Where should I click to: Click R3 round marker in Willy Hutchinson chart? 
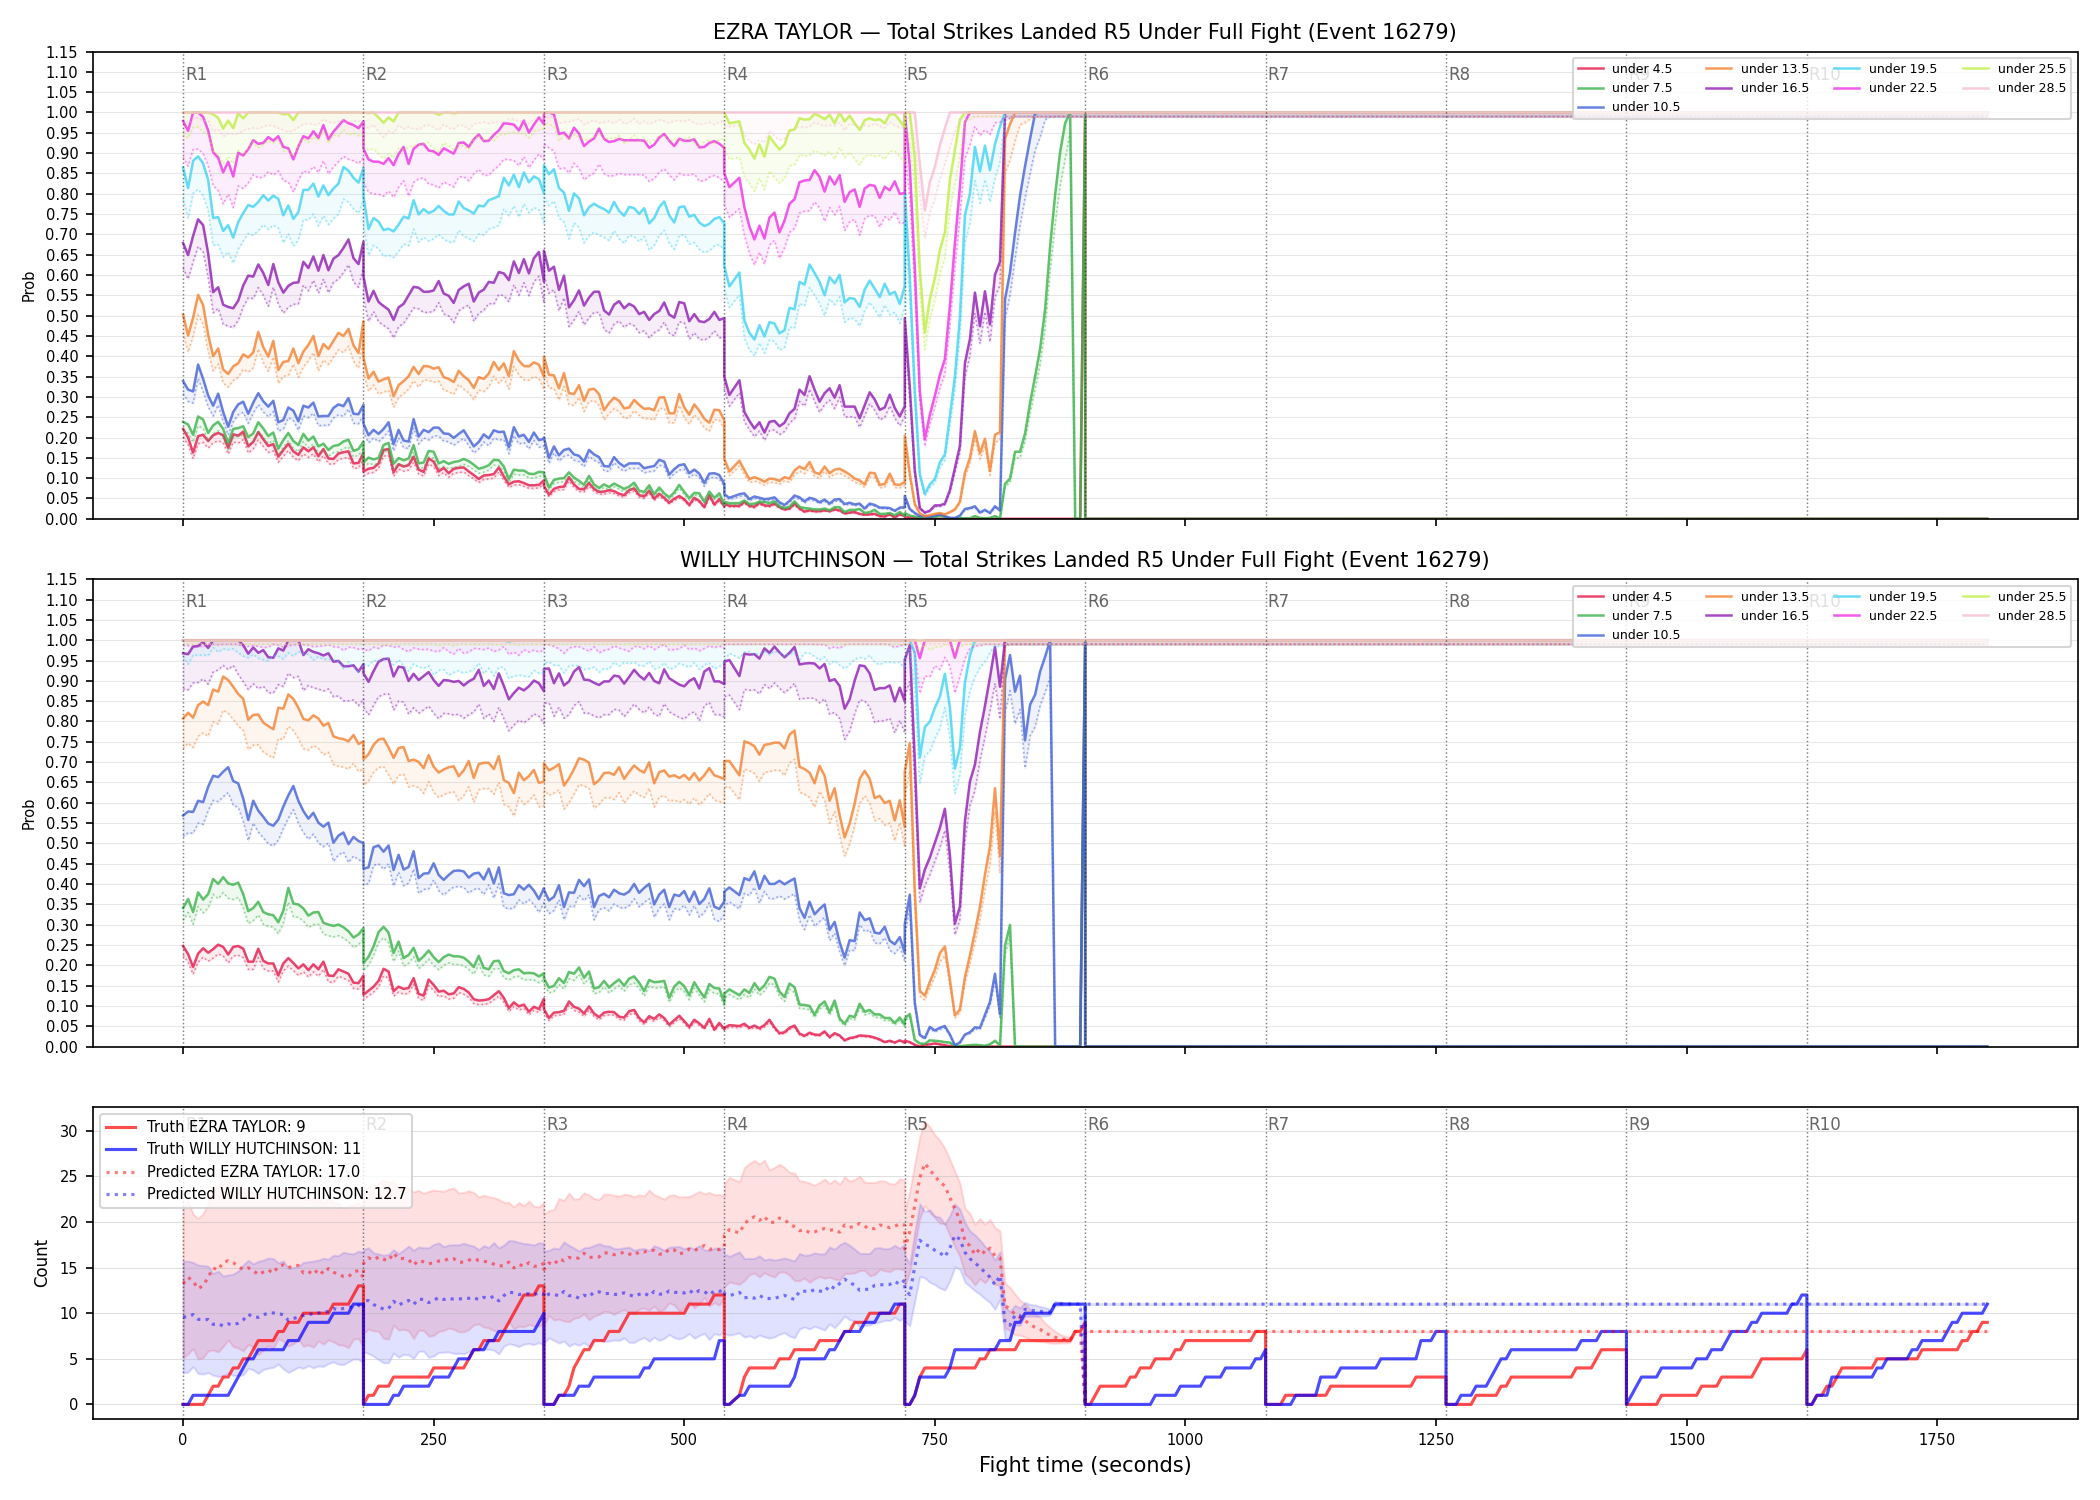557,601
